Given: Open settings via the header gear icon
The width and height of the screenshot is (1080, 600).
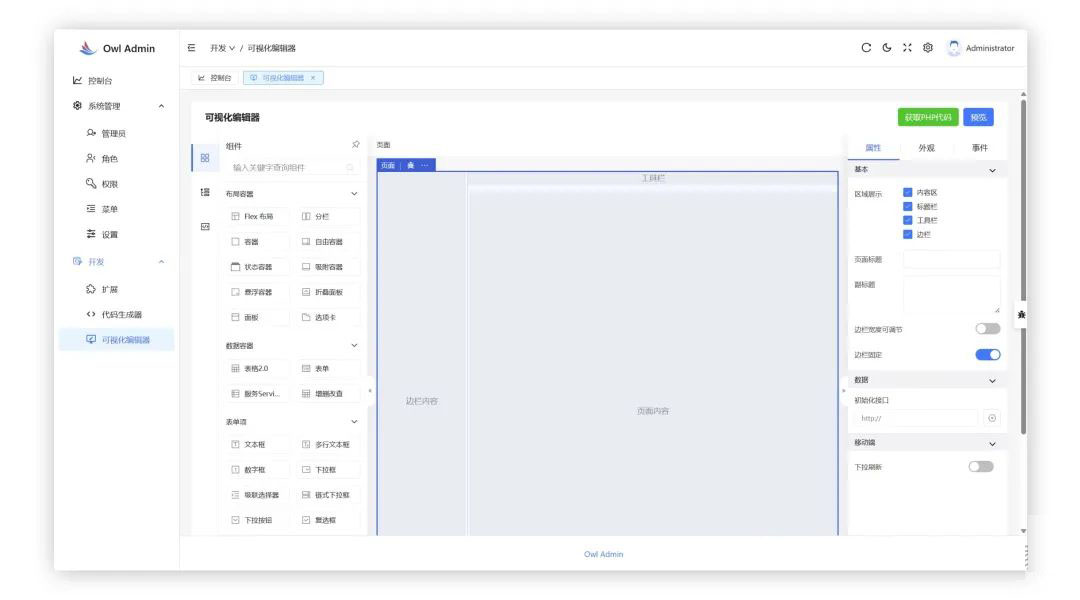Looking at the screenshot, I should click(928, 48).
